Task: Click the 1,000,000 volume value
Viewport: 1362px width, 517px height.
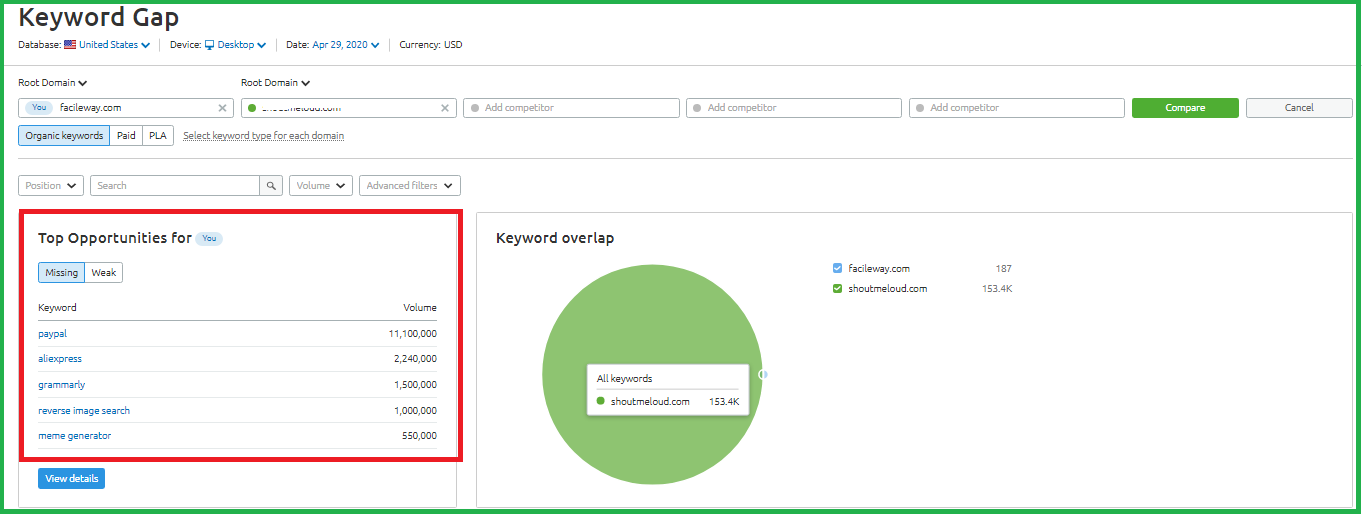Action: tap(415, 411)
